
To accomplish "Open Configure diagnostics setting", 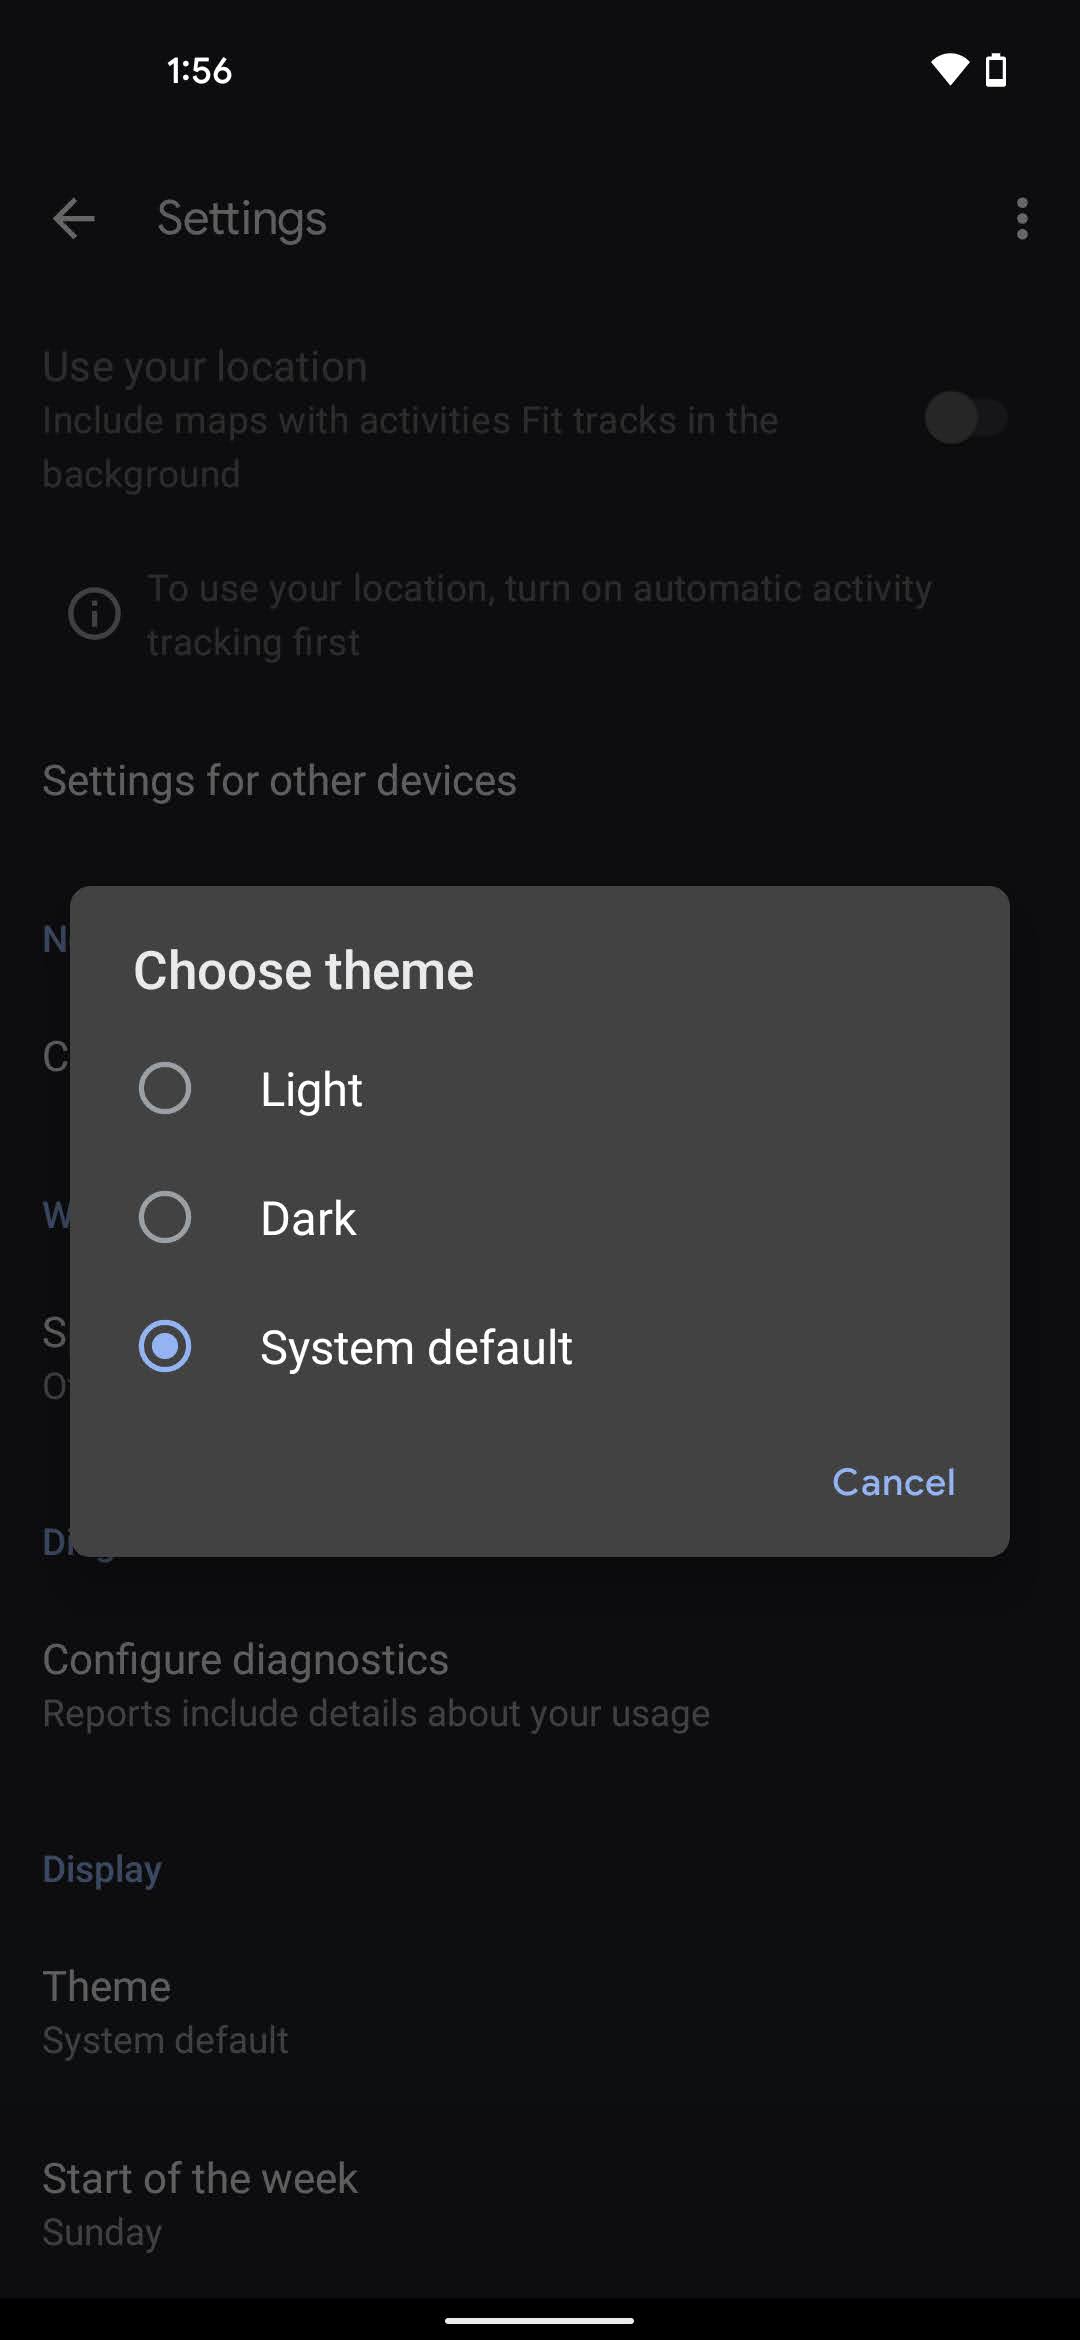I will [x=376, y=1686].
